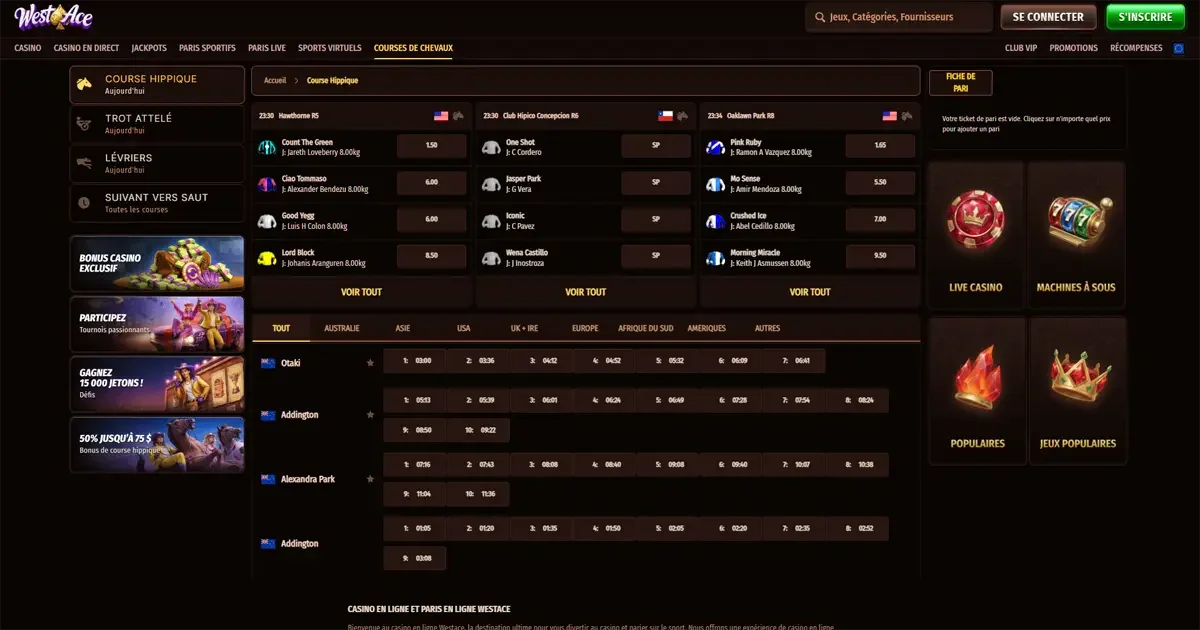Screen dimensions: 1200x630
Task: Click the US flag on Oaklawn Park R8
Action: click(x=890, y=116)
